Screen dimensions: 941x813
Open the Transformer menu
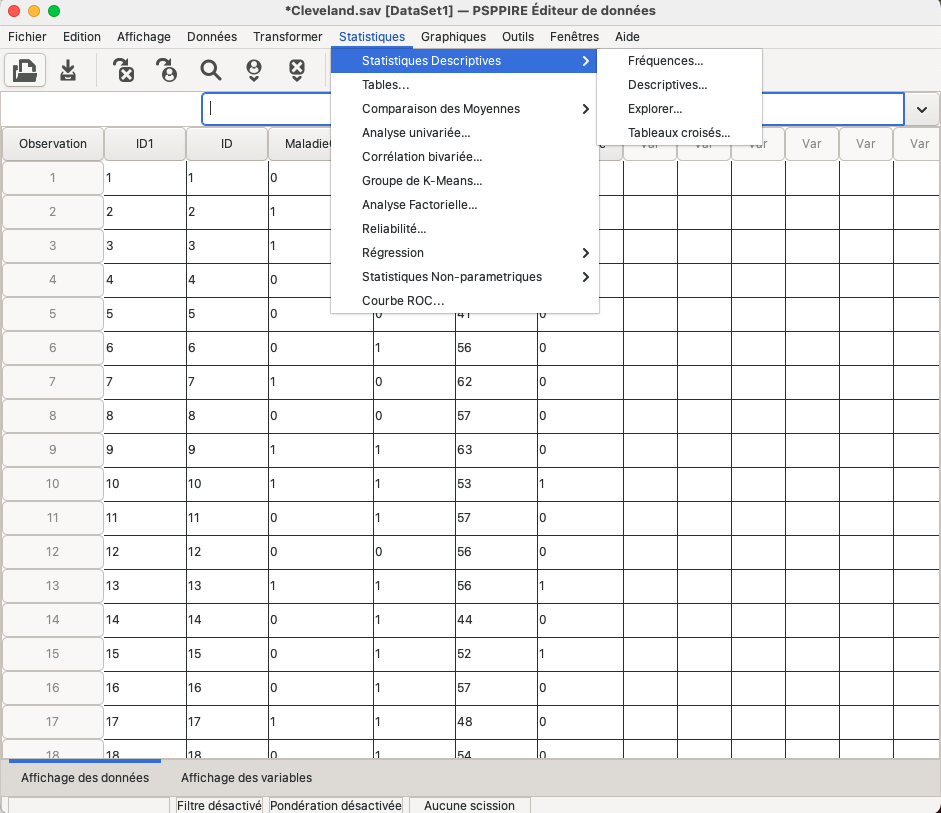[287, 37]
